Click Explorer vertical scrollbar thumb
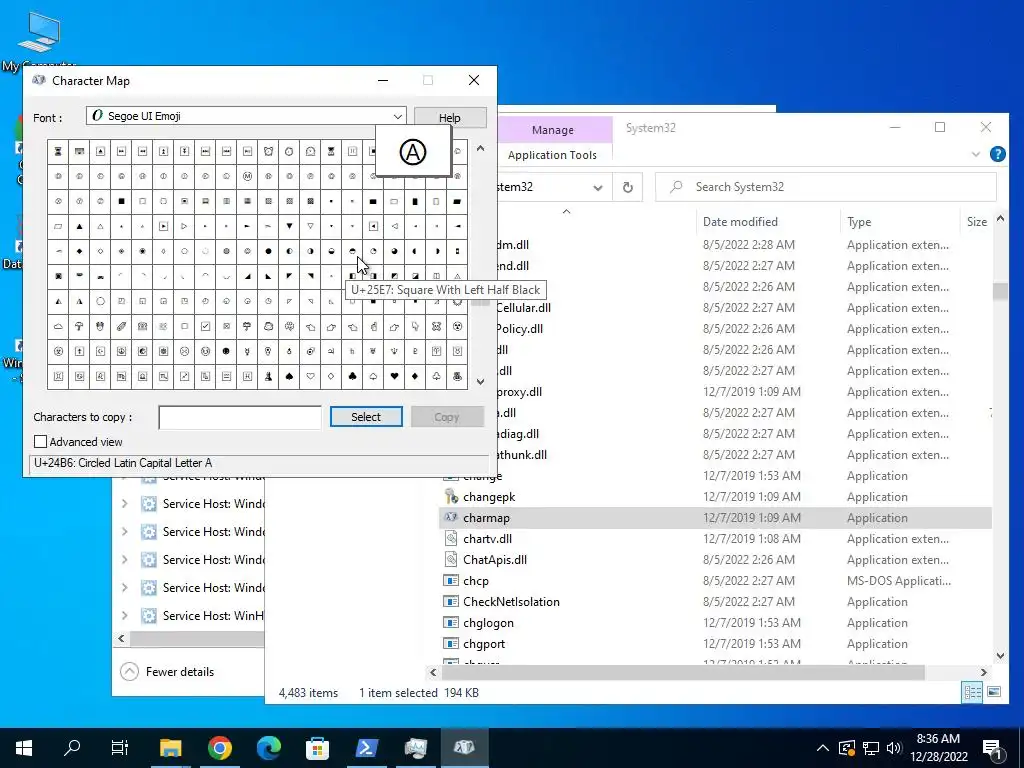Viewport: 1024px width, 768px height. 1000,291
